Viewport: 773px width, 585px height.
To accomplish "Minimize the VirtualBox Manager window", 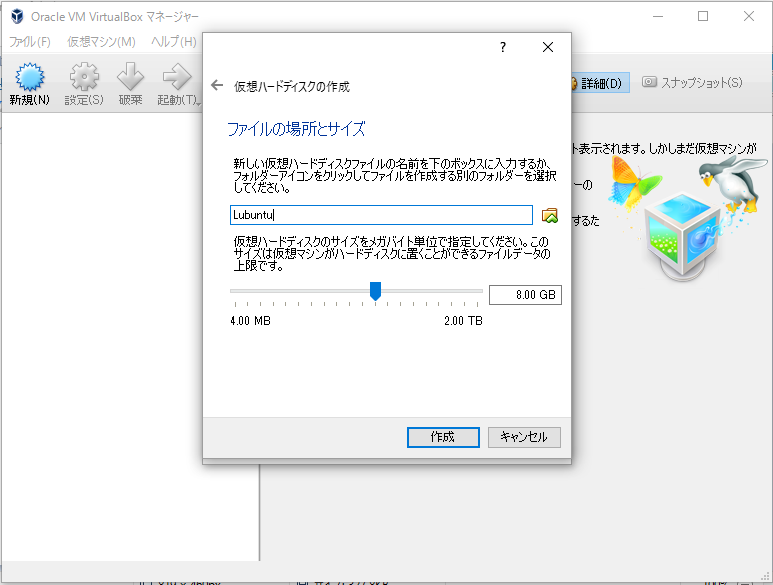I will (x=658, y=16).
